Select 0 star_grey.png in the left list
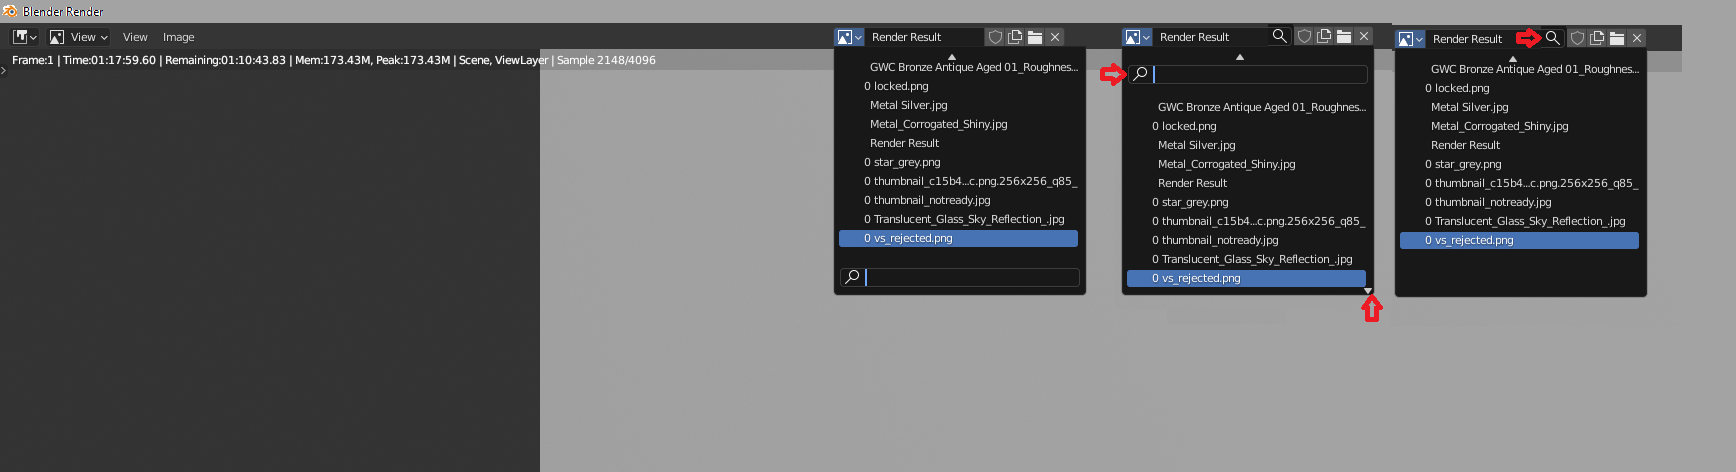The height and width of the screenshot is (472, 1736). [959, 162]
